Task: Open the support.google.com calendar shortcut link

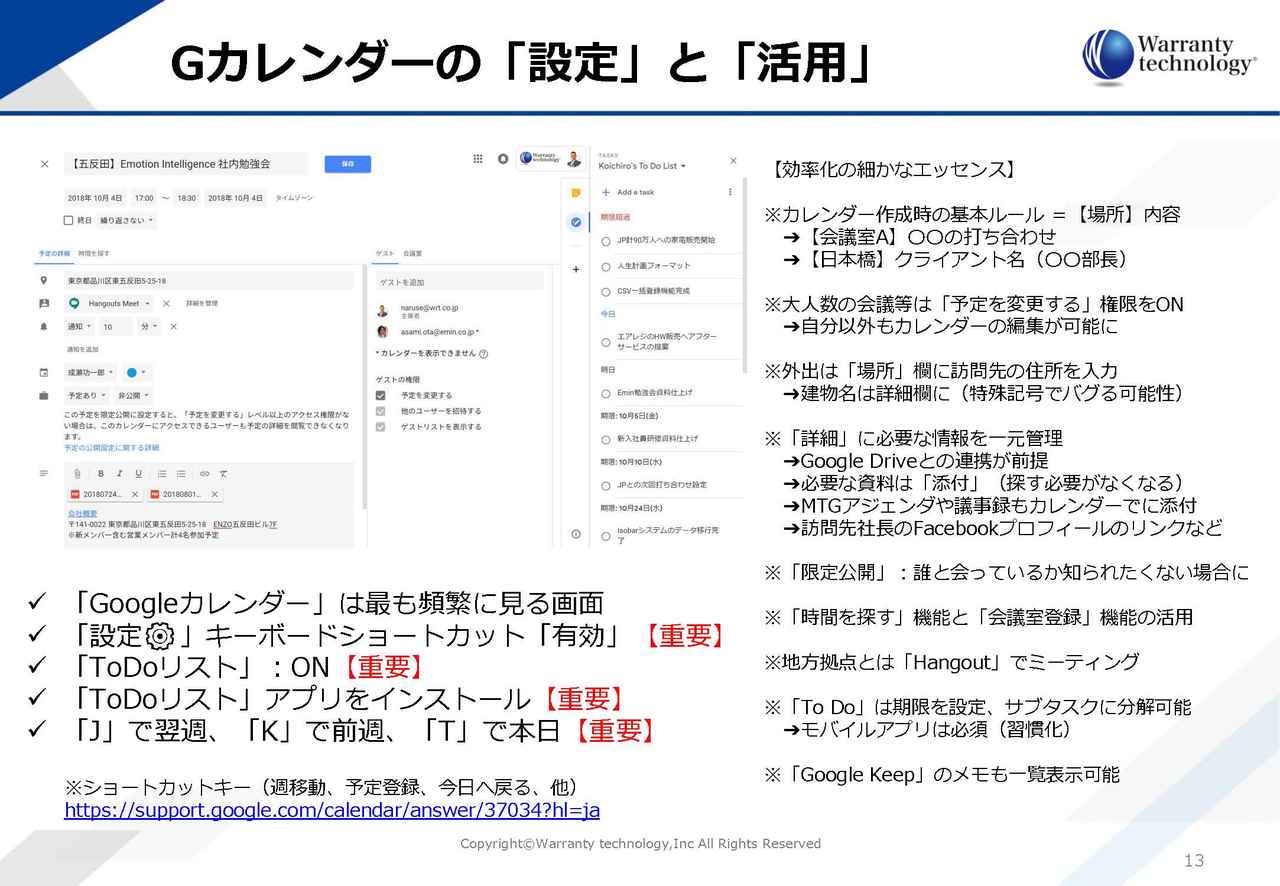Action: pos(332,810)
